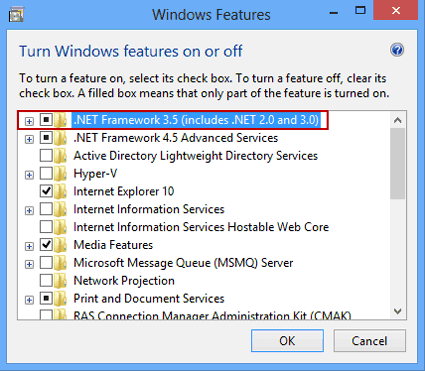Click the folder icon next to Media Features
Image resolution: width=425 pixels, height=371 pixels.
coord(60,245)
